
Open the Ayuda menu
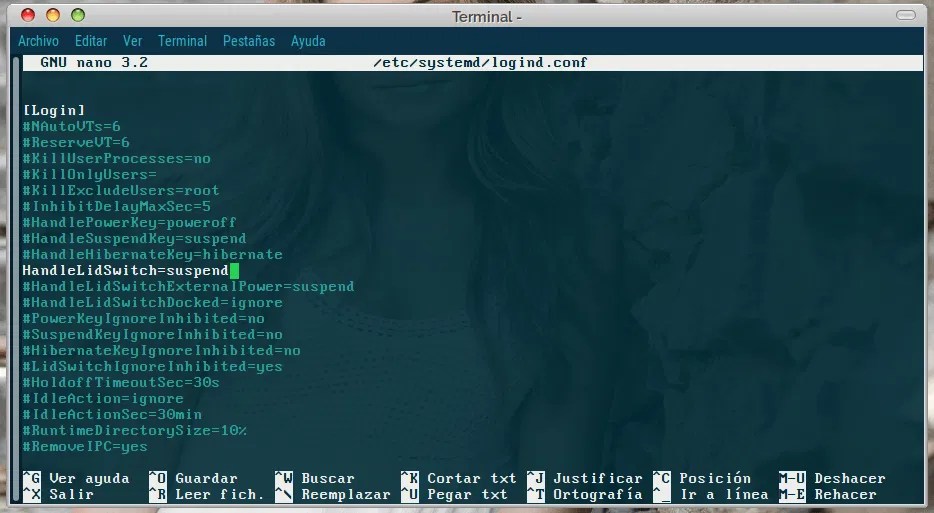pos(308,41)
